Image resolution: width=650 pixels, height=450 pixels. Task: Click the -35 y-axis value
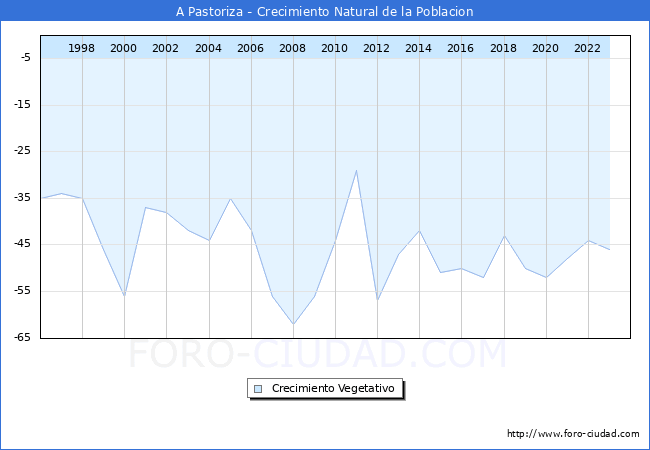click(22, 197)
